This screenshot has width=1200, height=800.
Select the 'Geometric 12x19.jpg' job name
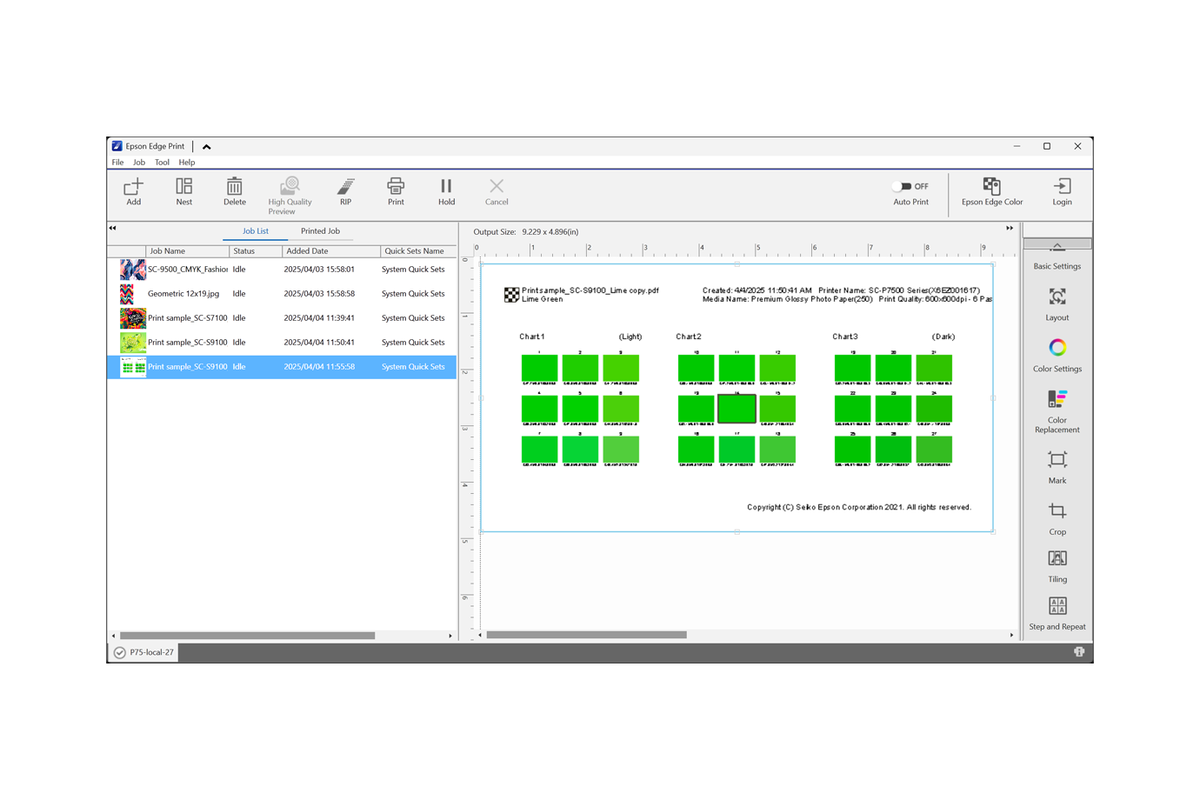183,294
